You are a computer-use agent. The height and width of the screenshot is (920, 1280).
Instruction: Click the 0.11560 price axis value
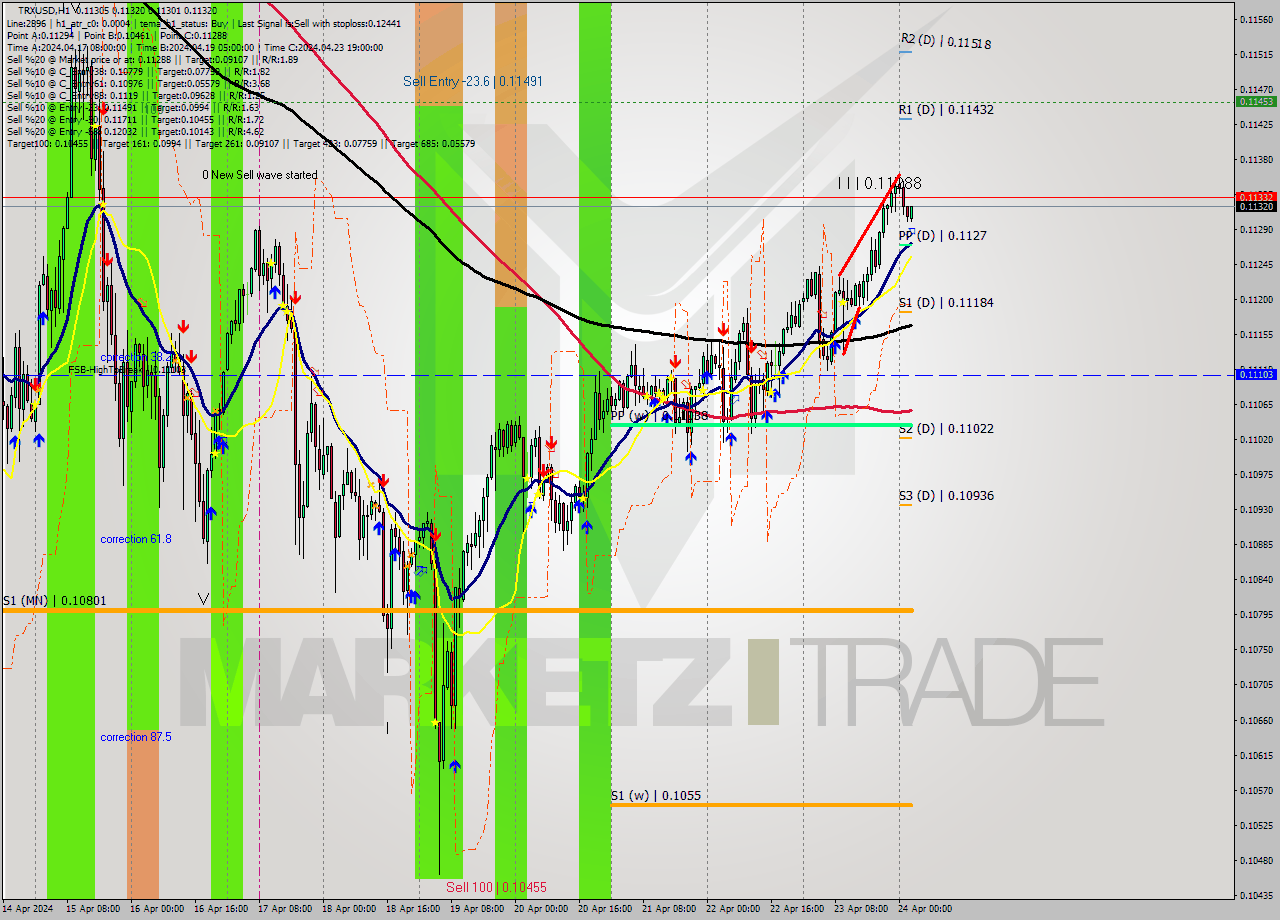click(1257, 20)
